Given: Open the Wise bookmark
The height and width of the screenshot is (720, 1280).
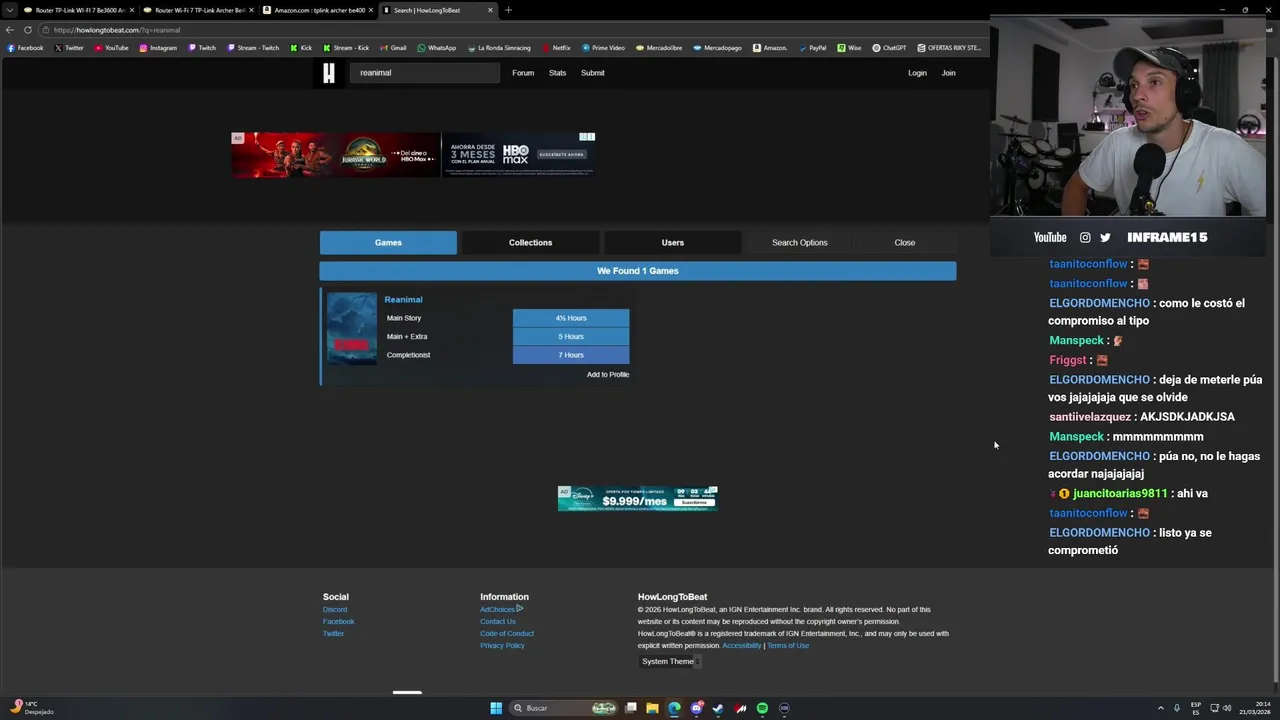Looking at the screenshot, I should tap(849, 48).
